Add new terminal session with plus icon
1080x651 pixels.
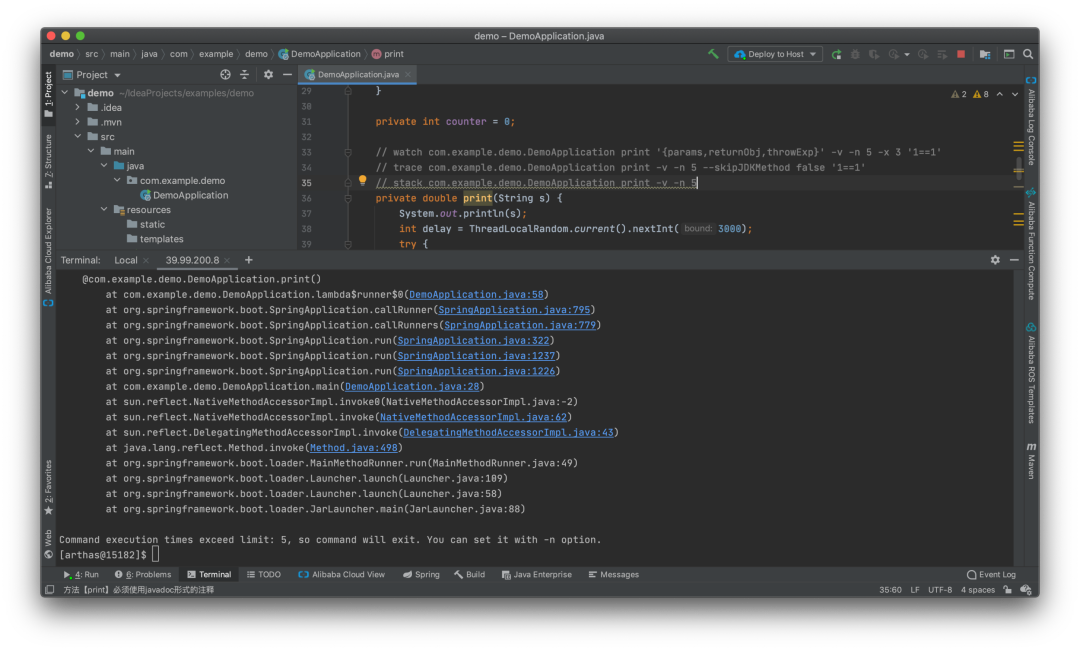coord(249,260)
